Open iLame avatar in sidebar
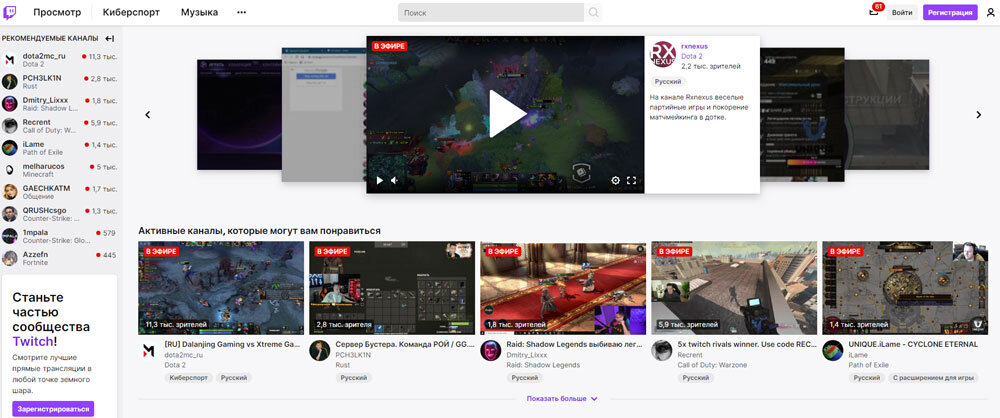Image resolution: width=1000 pixels, height=418 pixels. [10, 148]
